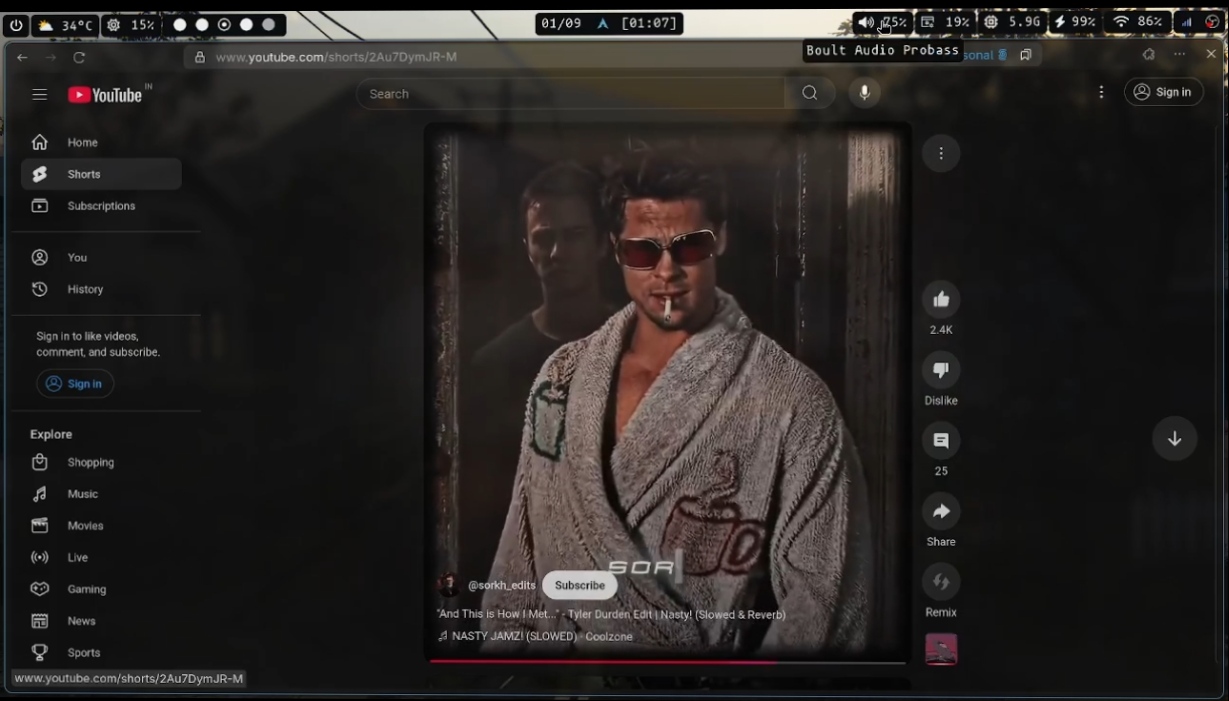Click the volume 75% indicator
This screenshot has height=701, width=1229.
[881, 22]
